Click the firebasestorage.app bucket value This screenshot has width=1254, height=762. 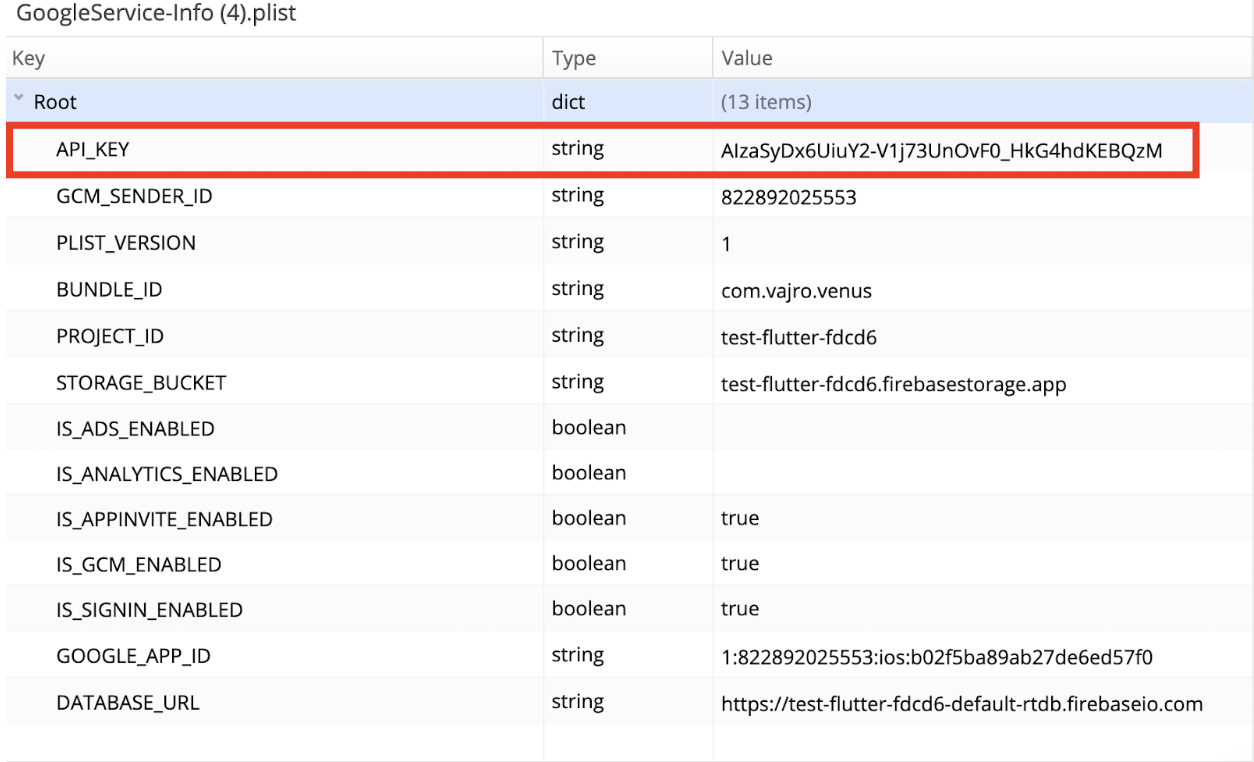(893, 383)
